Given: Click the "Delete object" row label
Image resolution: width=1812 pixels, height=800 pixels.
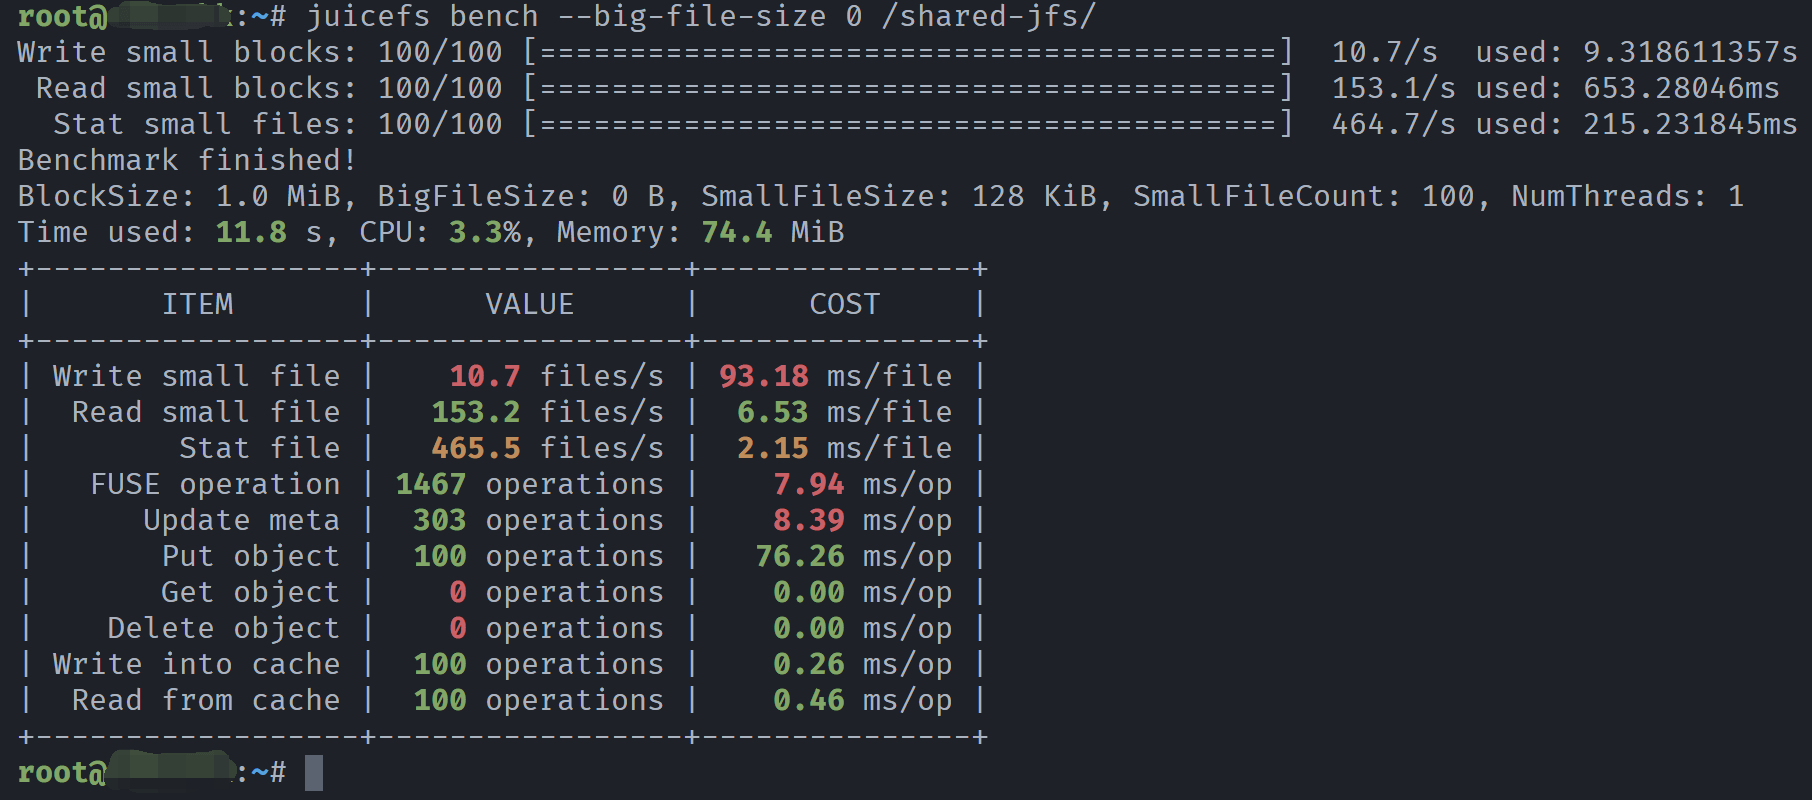Looking at the screenshot, I should coord(224,629).
